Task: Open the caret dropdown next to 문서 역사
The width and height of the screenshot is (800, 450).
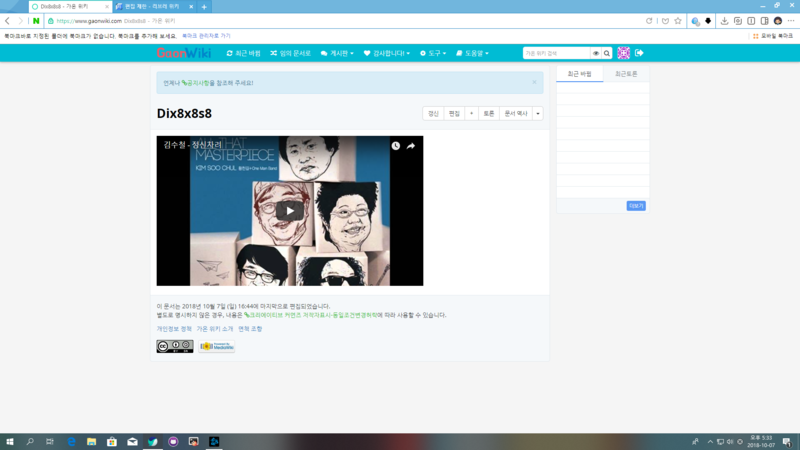Action: [538, 113]
